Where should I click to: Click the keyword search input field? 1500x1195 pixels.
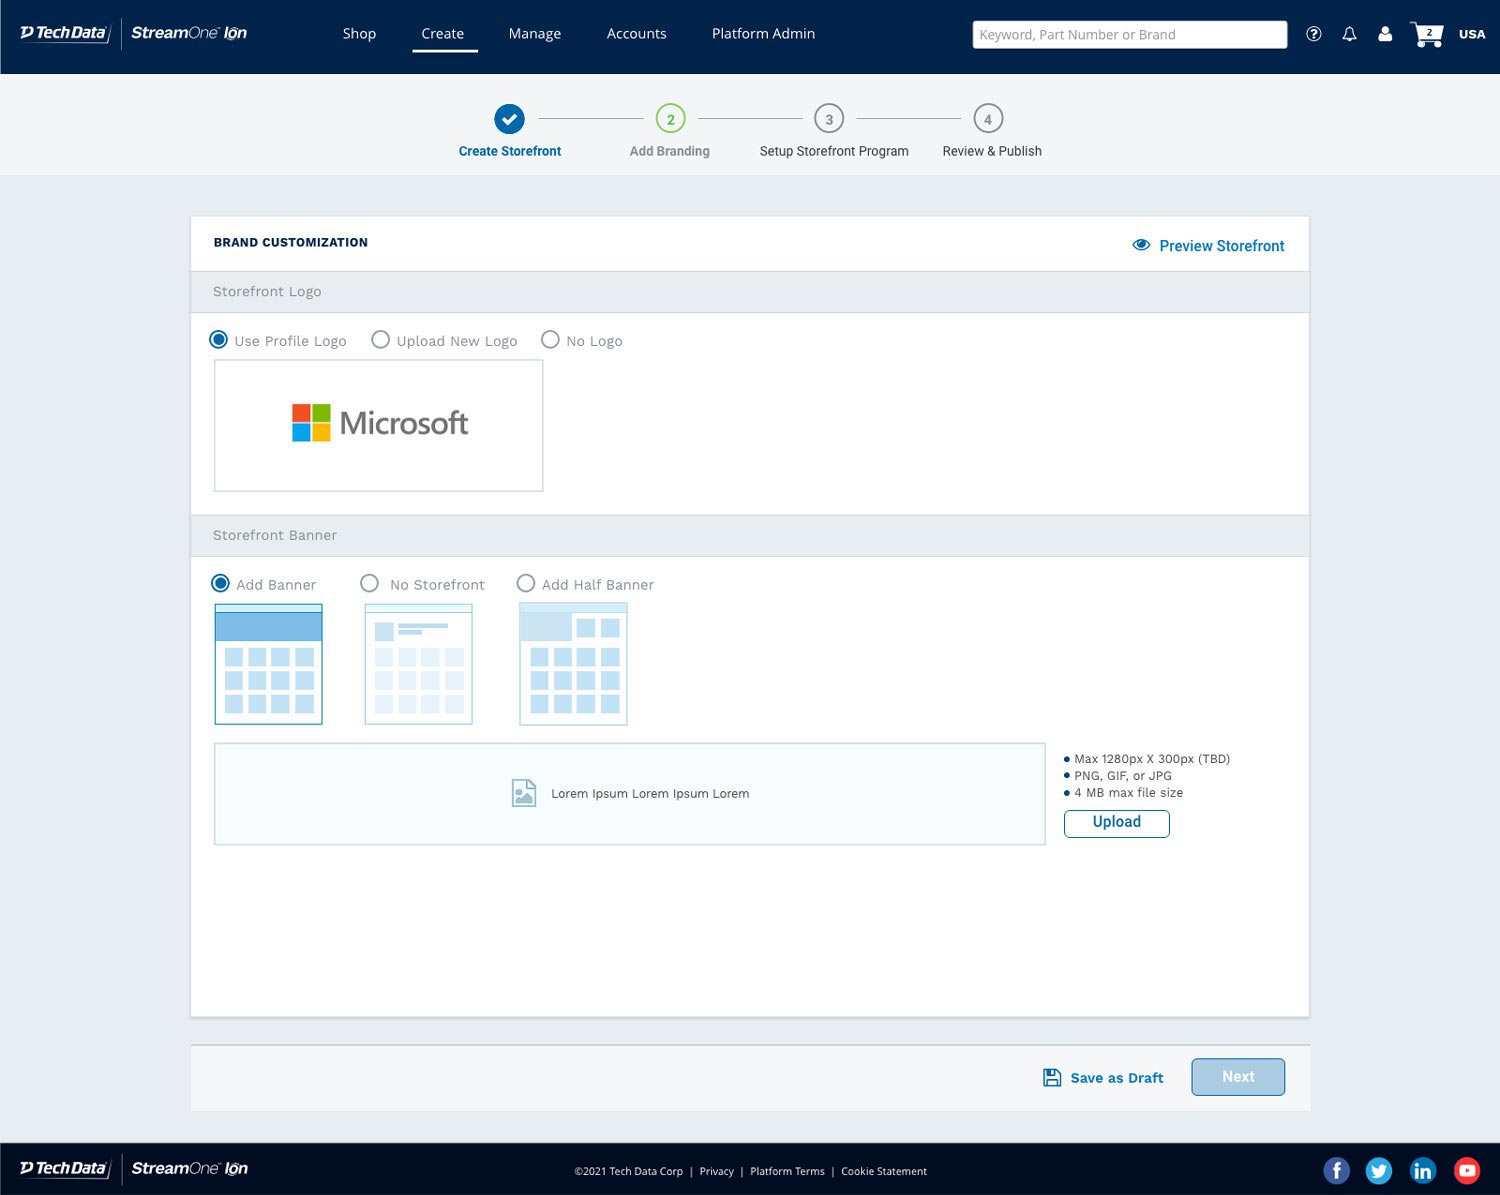point(1129,34)
